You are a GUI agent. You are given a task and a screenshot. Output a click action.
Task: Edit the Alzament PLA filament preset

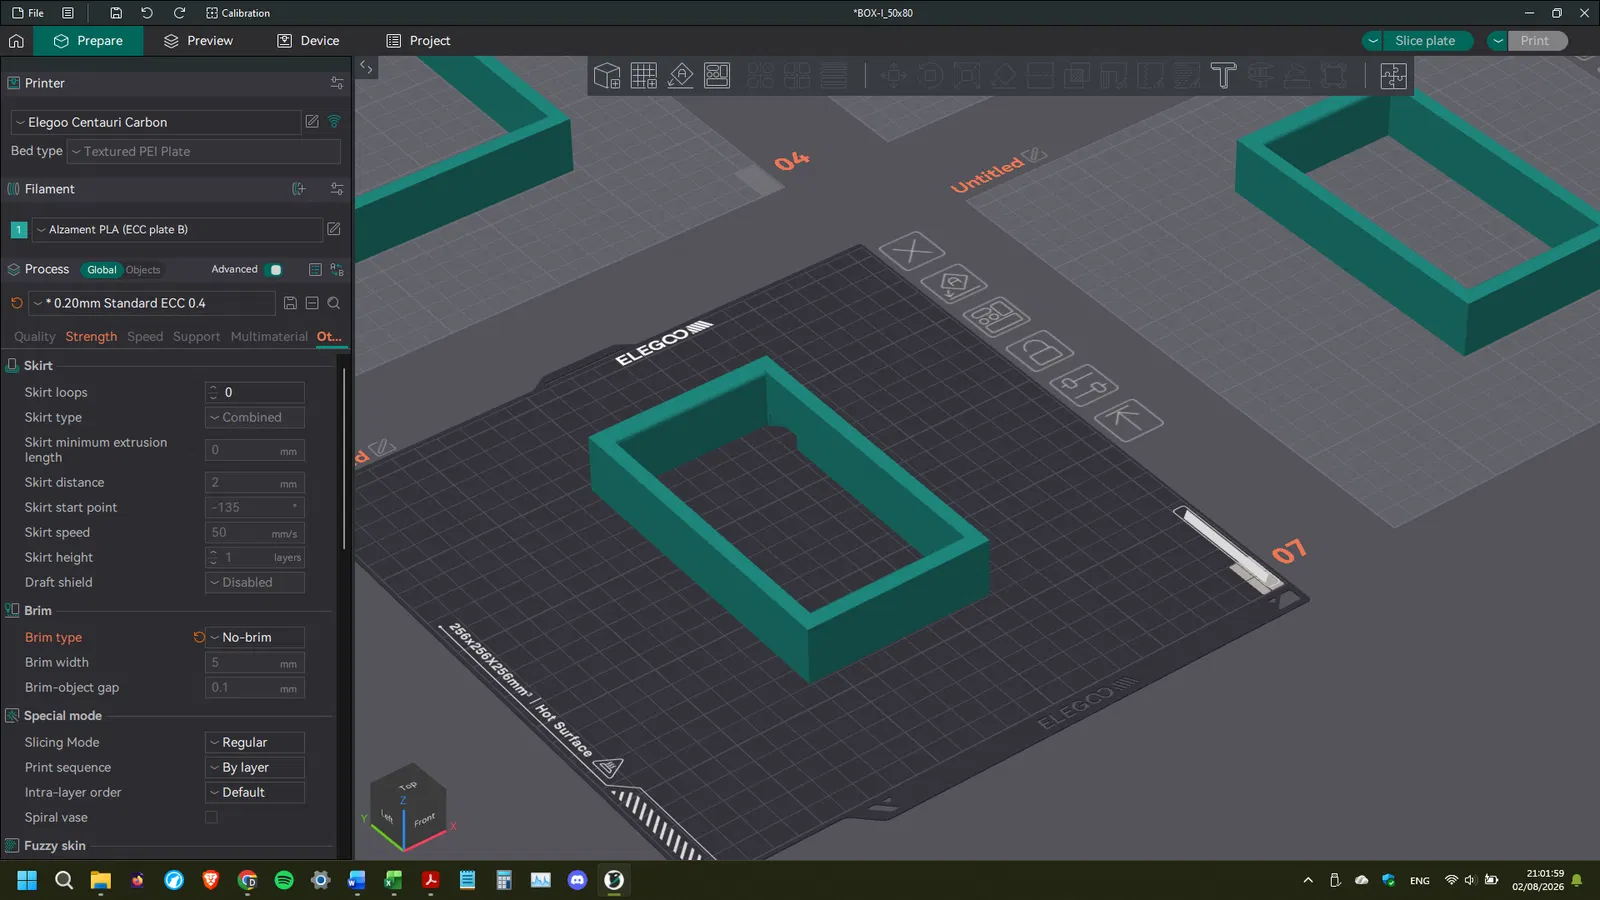(334, 229)
